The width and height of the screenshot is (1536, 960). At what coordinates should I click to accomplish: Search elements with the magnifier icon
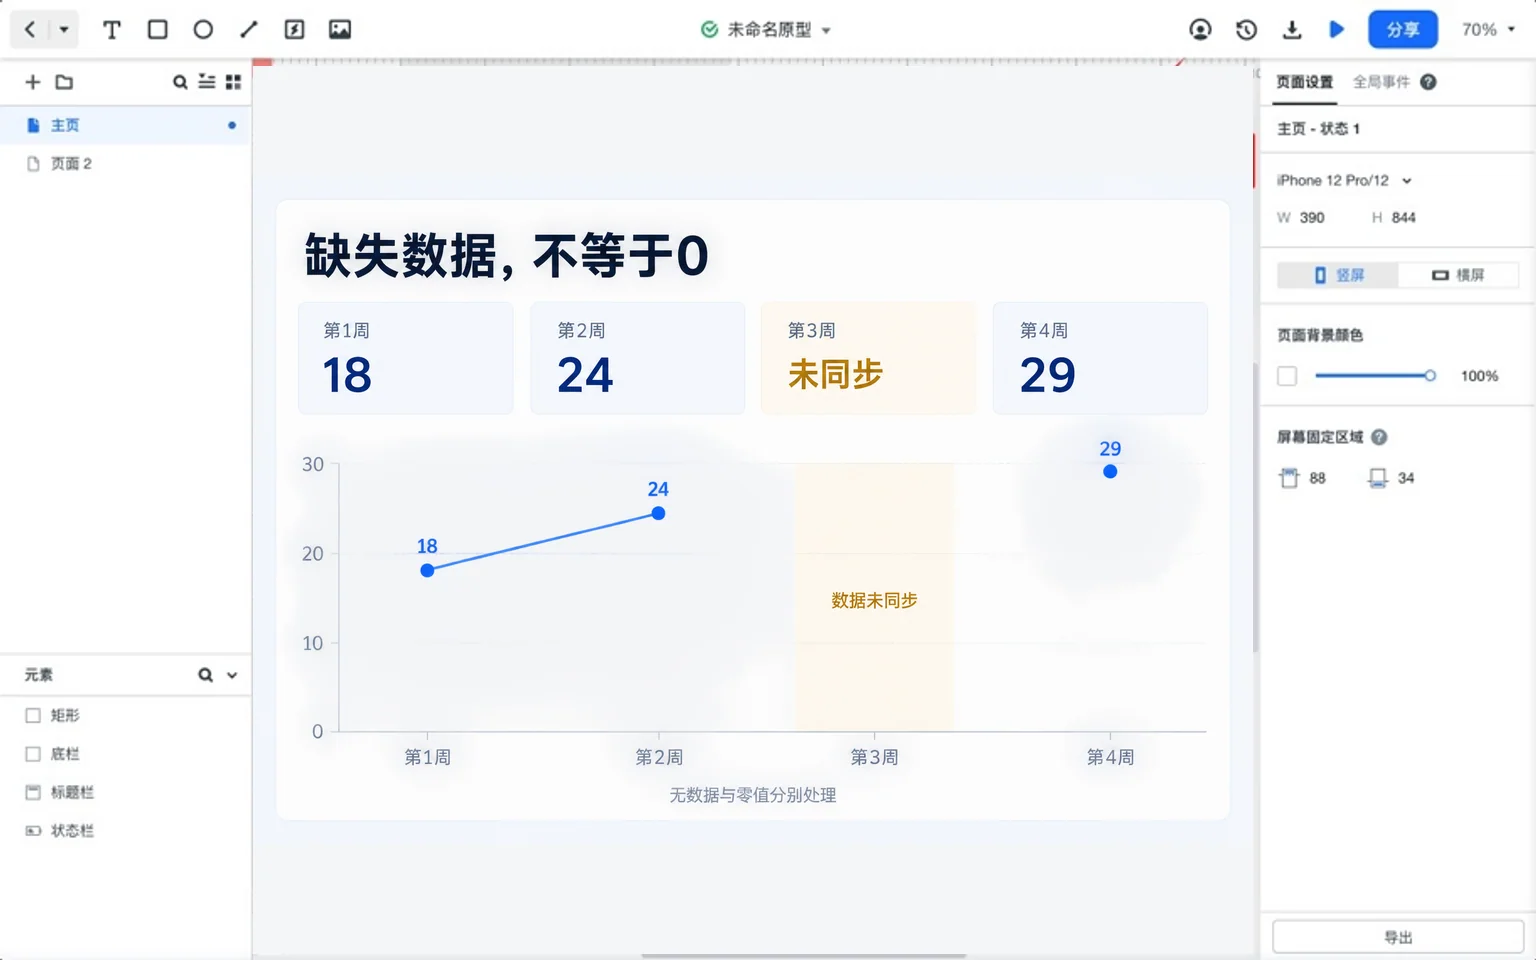coord(205,675)
